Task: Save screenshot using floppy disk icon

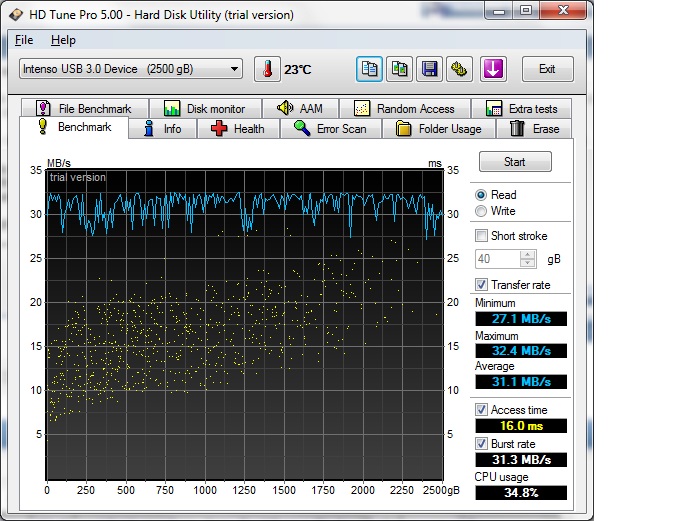Action: pyautogui.click(x=430, y=69)
